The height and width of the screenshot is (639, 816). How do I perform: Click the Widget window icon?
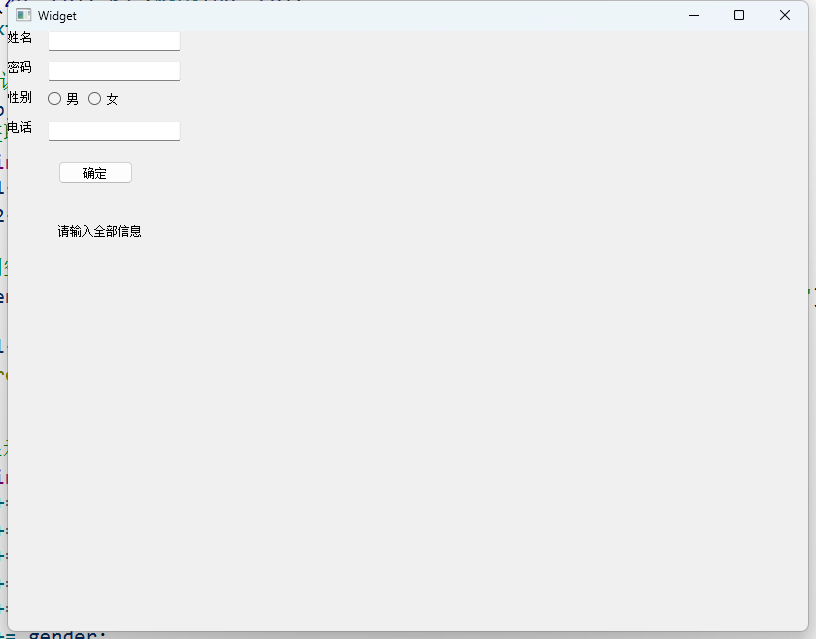coord(23,16)
